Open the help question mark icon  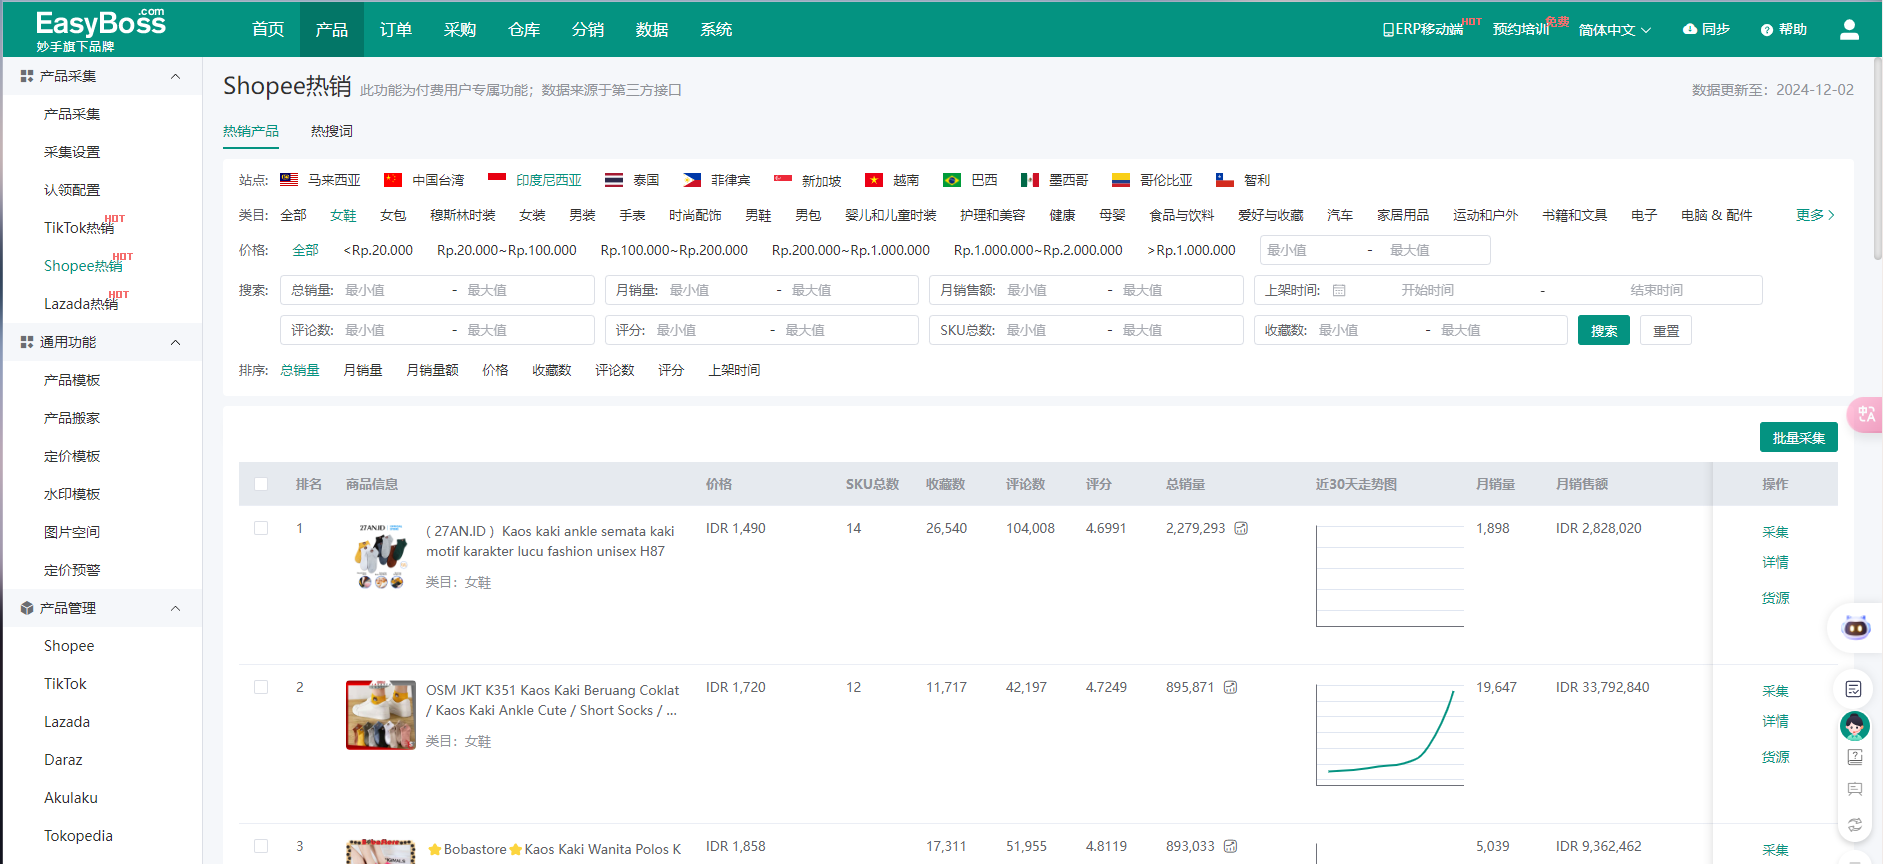pos(1767,30)
